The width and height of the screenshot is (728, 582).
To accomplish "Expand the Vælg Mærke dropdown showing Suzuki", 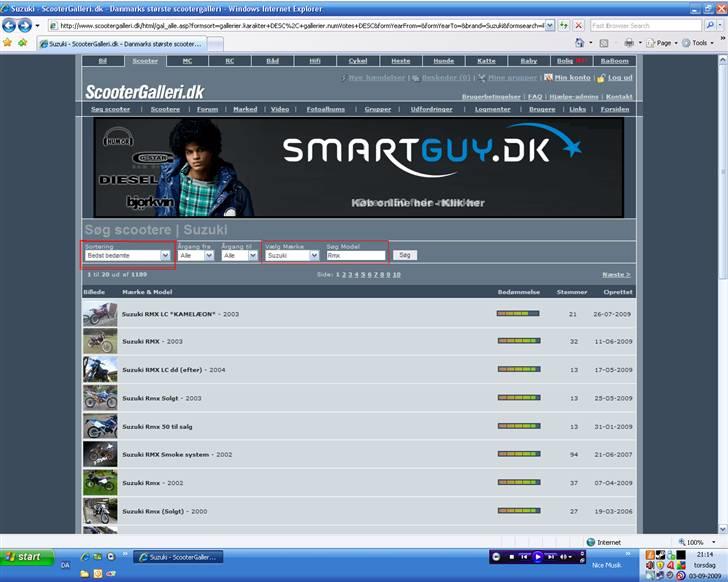I will tap(292, 255).
